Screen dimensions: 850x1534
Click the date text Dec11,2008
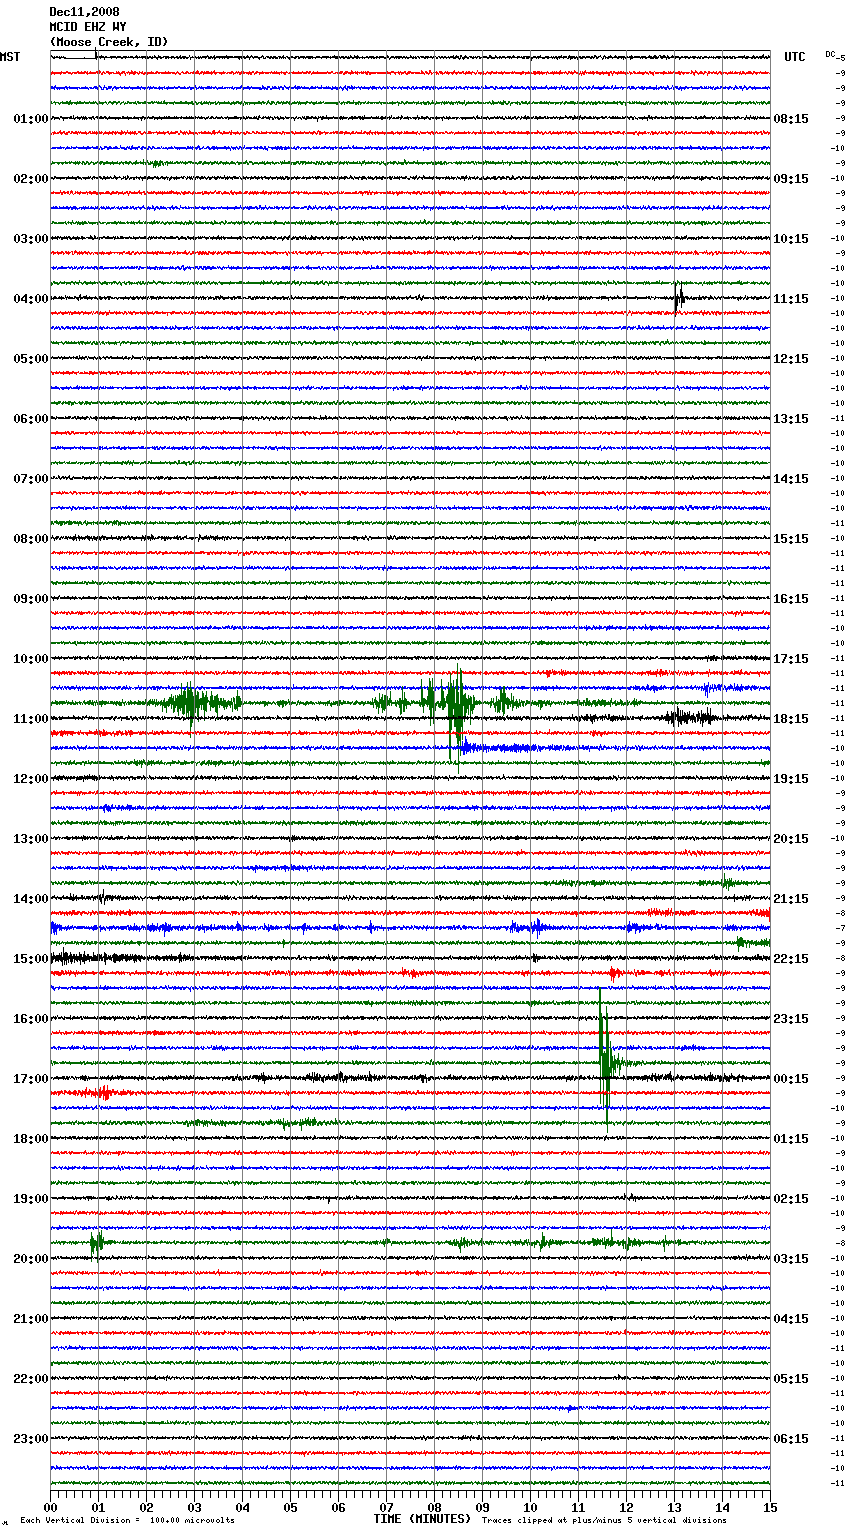click(x=84, y=12)
